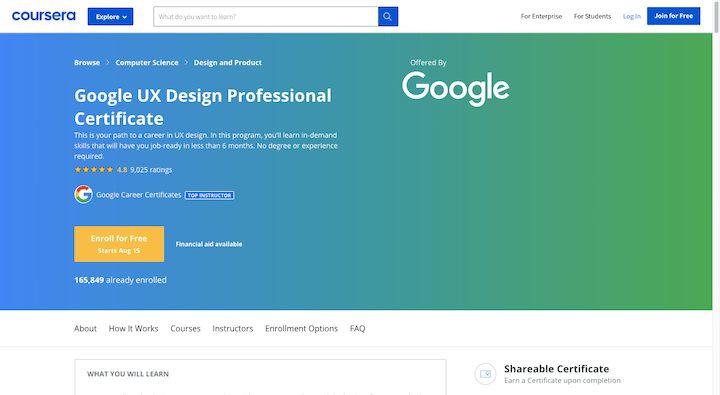720x395 pixels.
Task: Click the star rating icons
Action: (94, 169)
